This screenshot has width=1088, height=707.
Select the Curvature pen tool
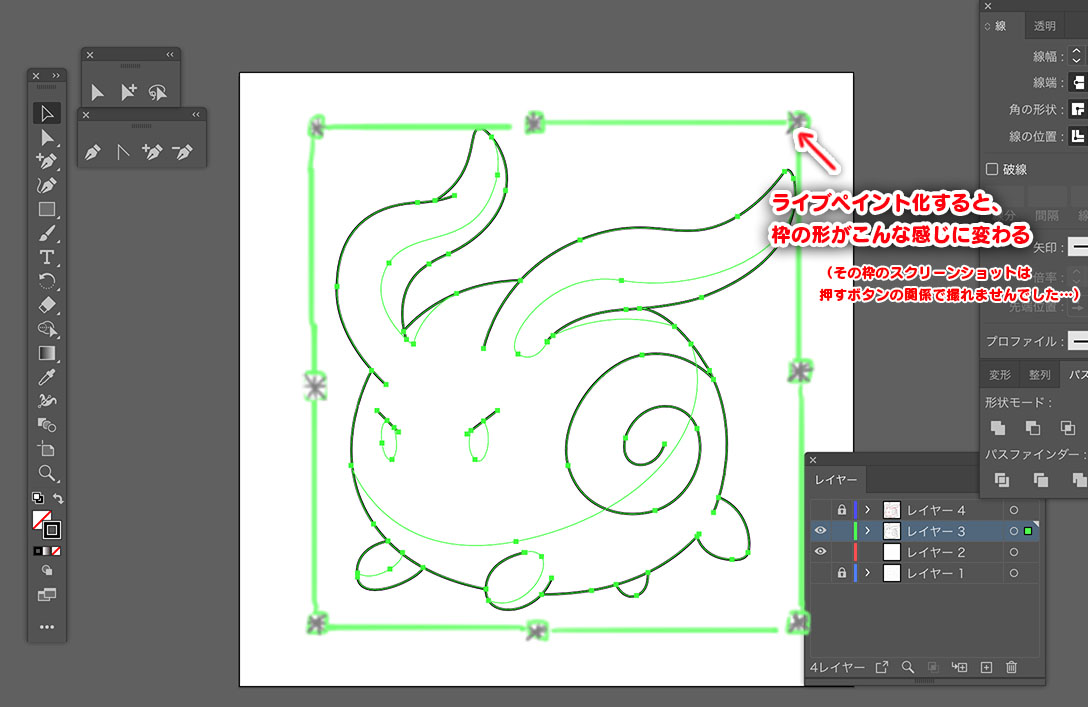pos(46,185)
